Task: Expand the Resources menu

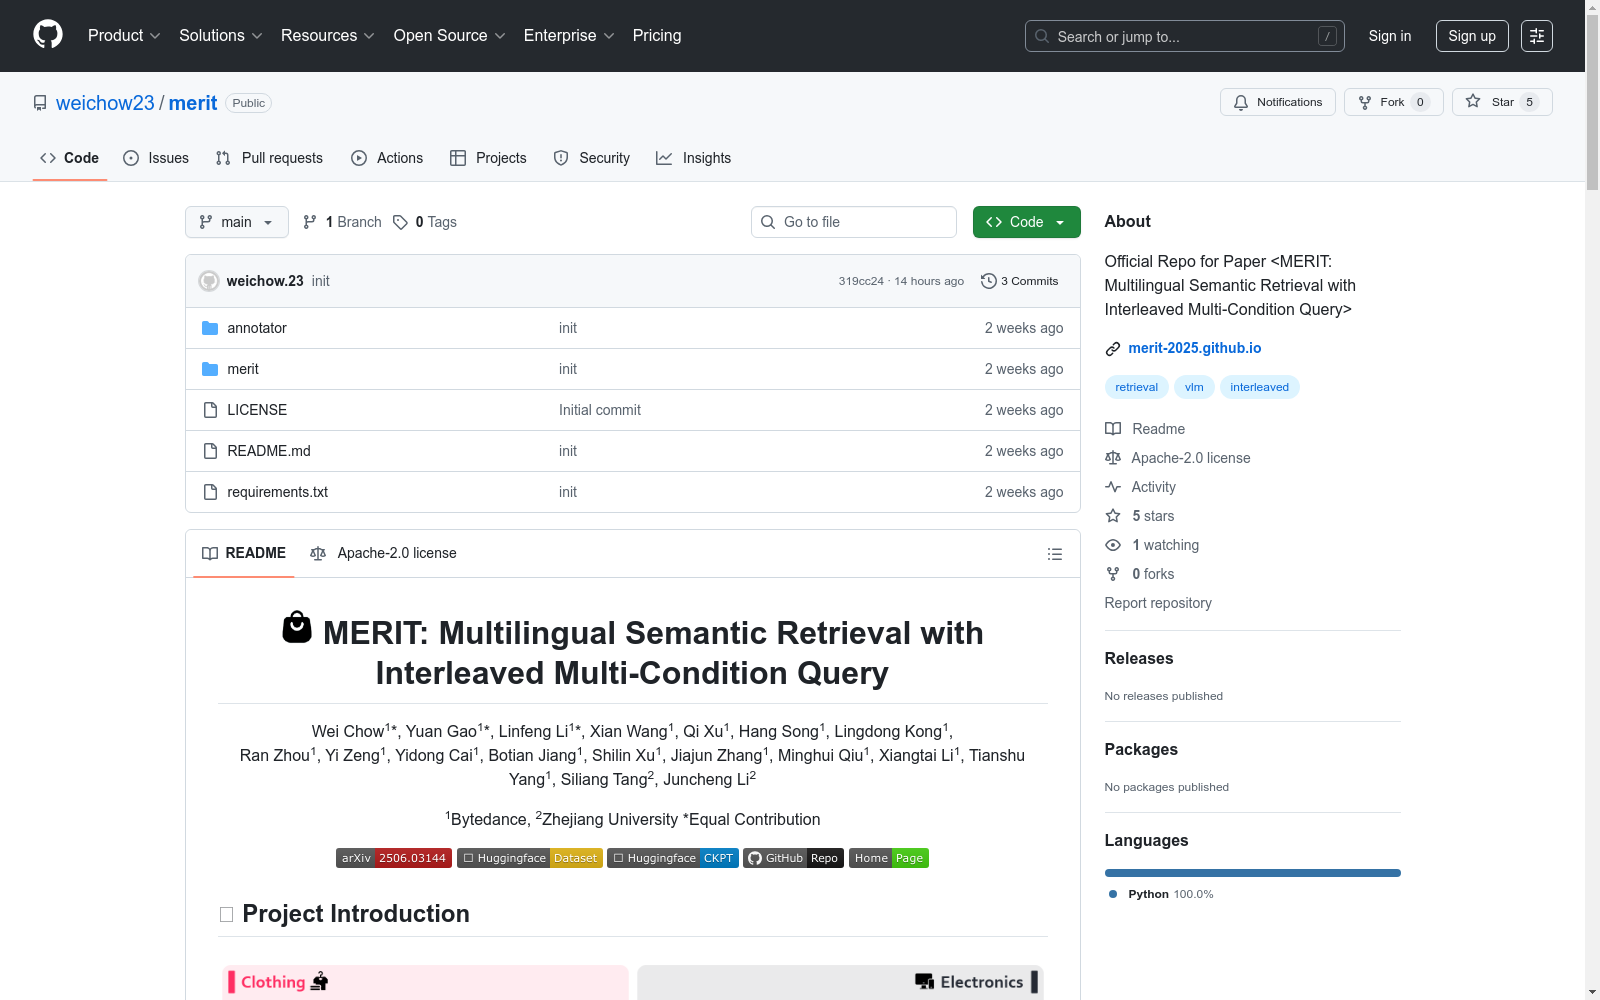Action: 328,36
